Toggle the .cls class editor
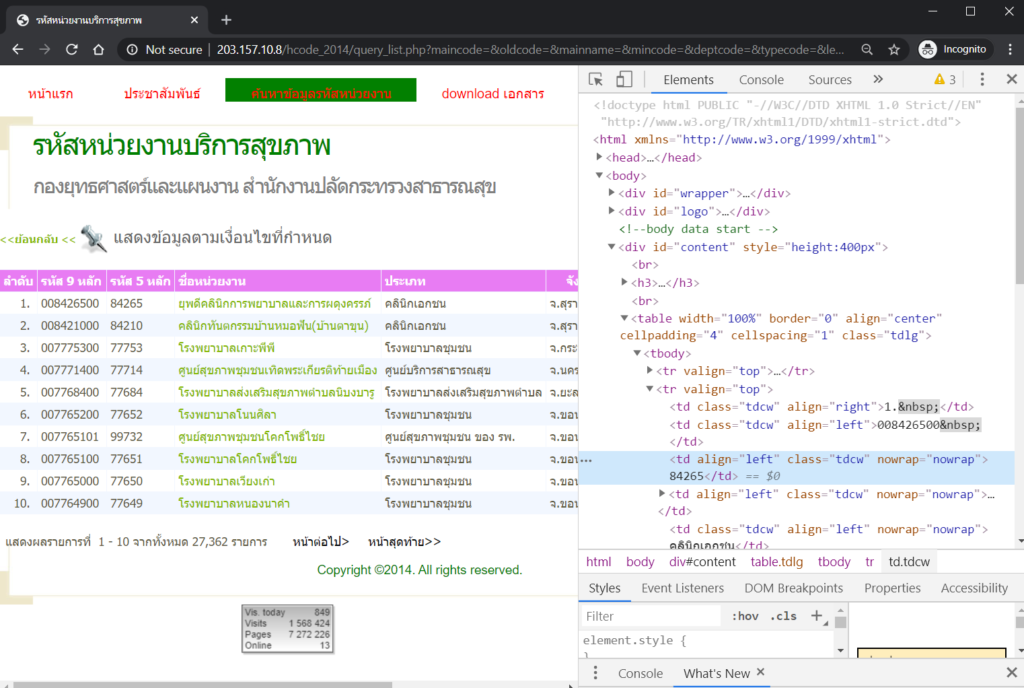Image resolution: width=1024 pixels, height=688 pixels. tap(785, 616)
